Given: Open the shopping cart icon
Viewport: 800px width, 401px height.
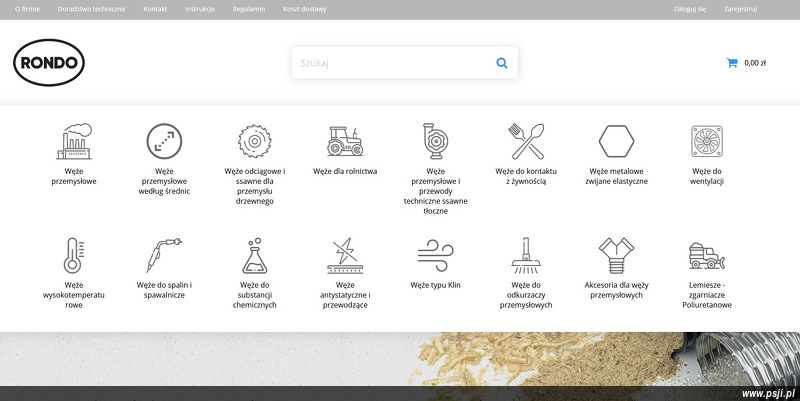Looking at the screenshot, I should tap(732, 63).
